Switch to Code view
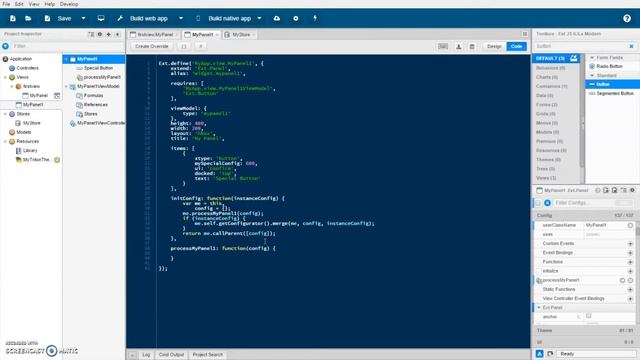Viewport: 640px width, 360px height. click(x=516, y=47)
